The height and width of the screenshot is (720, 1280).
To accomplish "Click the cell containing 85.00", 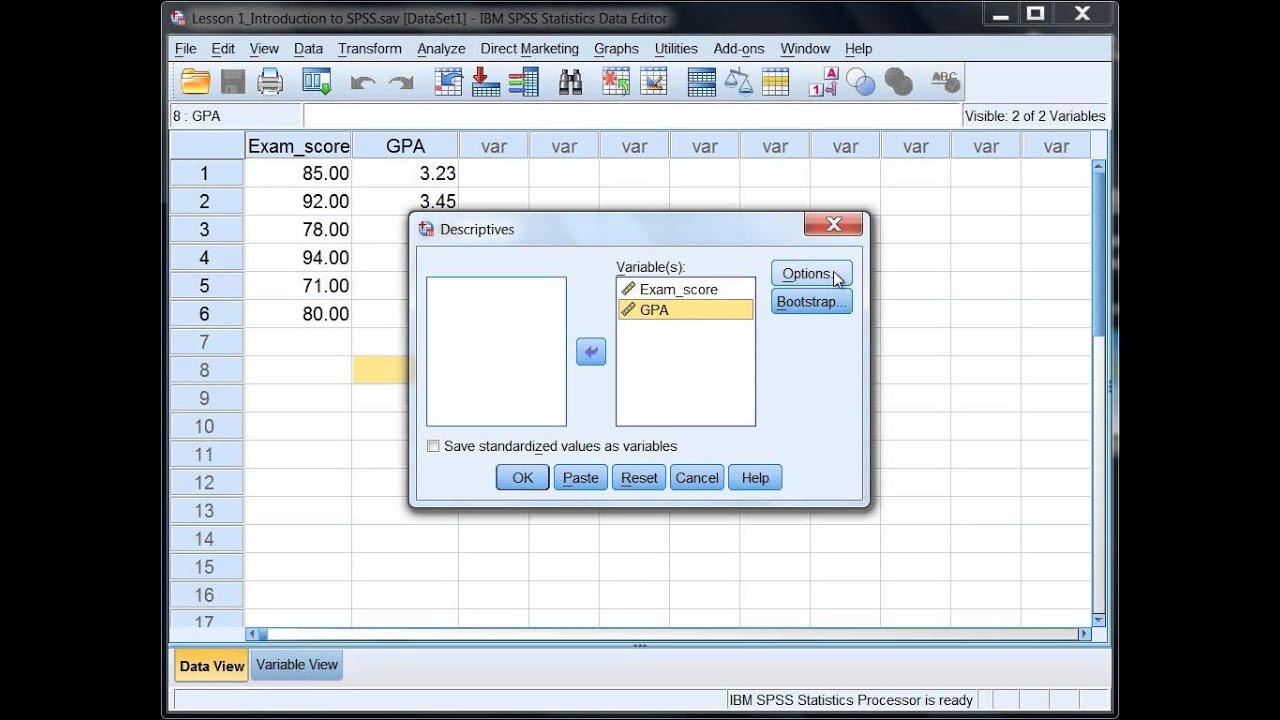I will (x=298, y=173).
